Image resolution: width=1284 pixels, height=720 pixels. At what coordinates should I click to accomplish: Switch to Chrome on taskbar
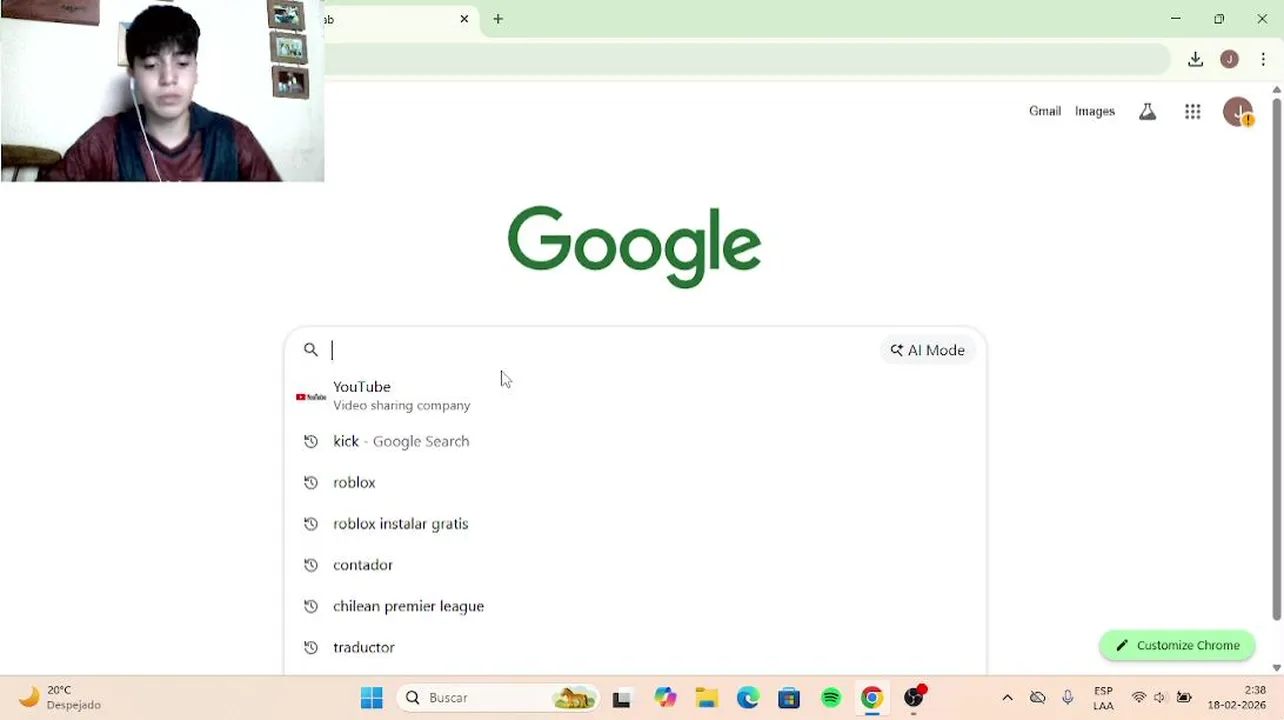872,698
